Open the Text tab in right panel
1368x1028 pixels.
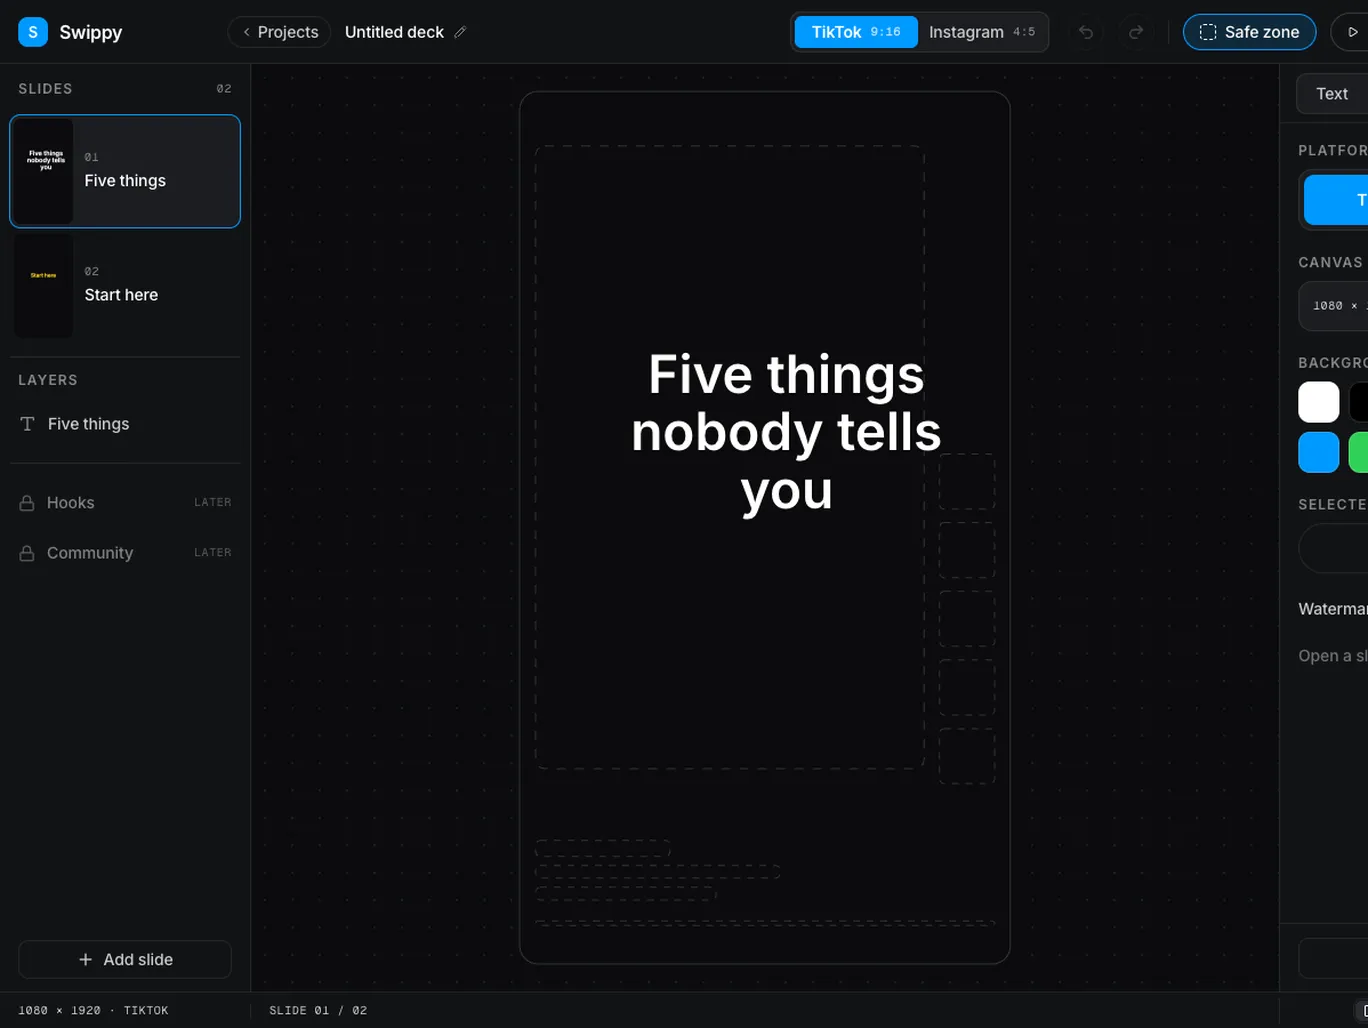[1332, 93]
